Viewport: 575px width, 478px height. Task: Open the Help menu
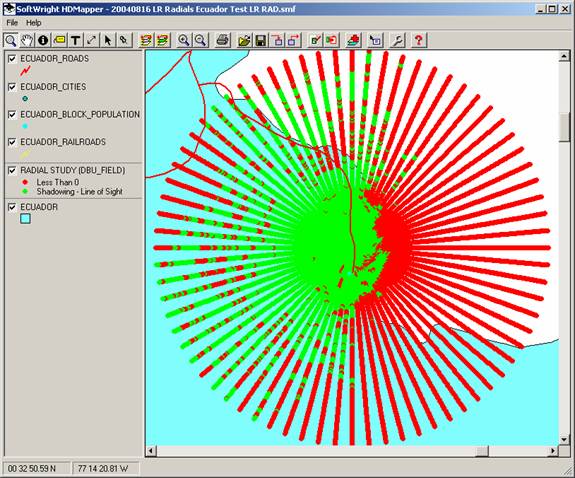pyautogui.click(x=33, y=23)
